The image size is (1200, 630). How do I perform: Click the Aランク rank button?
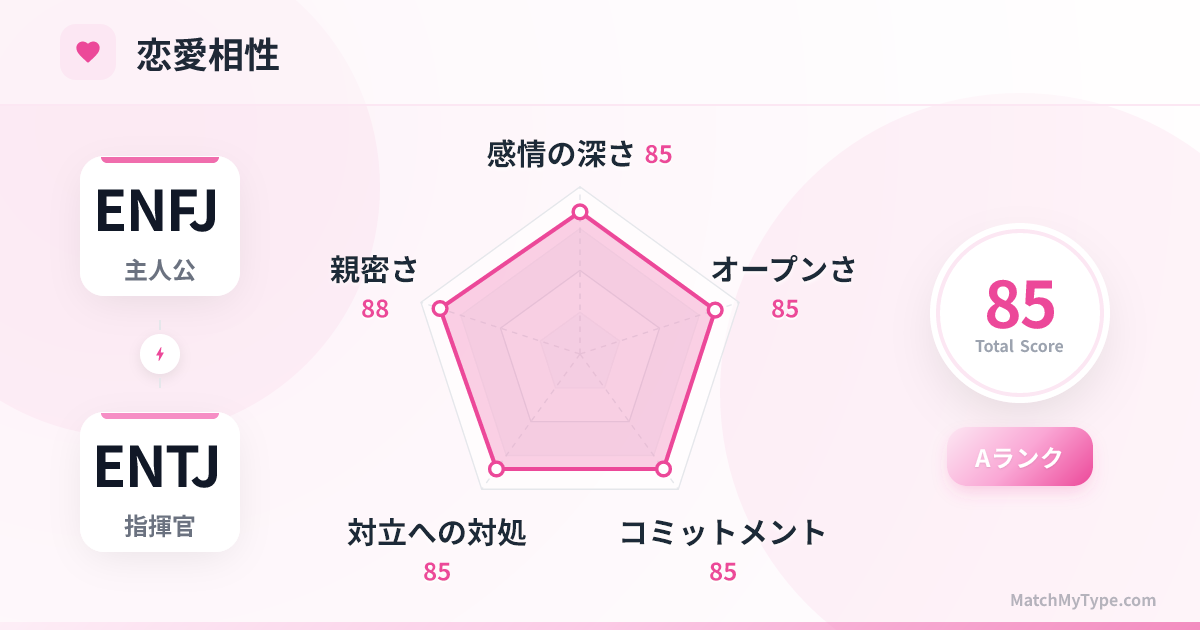[1019, 457]
